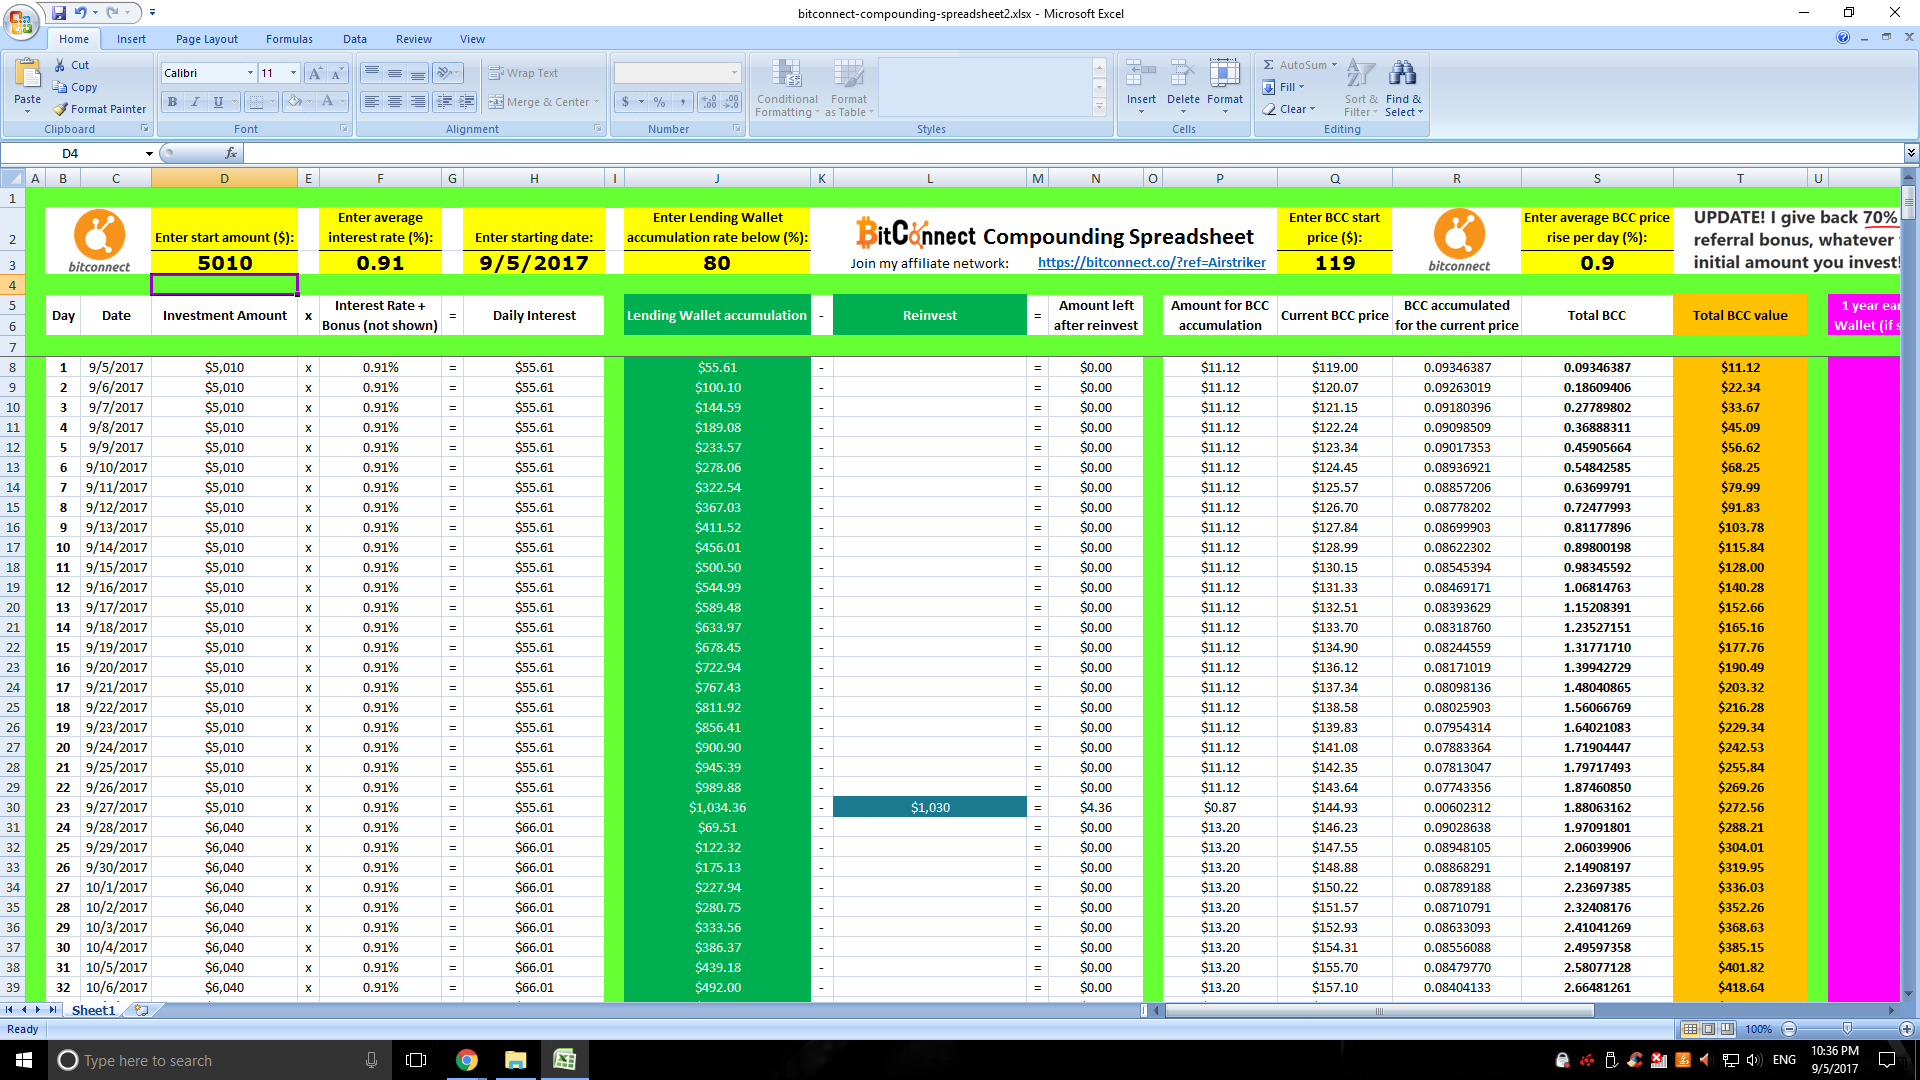Expand the font size 11 dropdown
Screen dimensions: 1920x1080
[293, 73]
